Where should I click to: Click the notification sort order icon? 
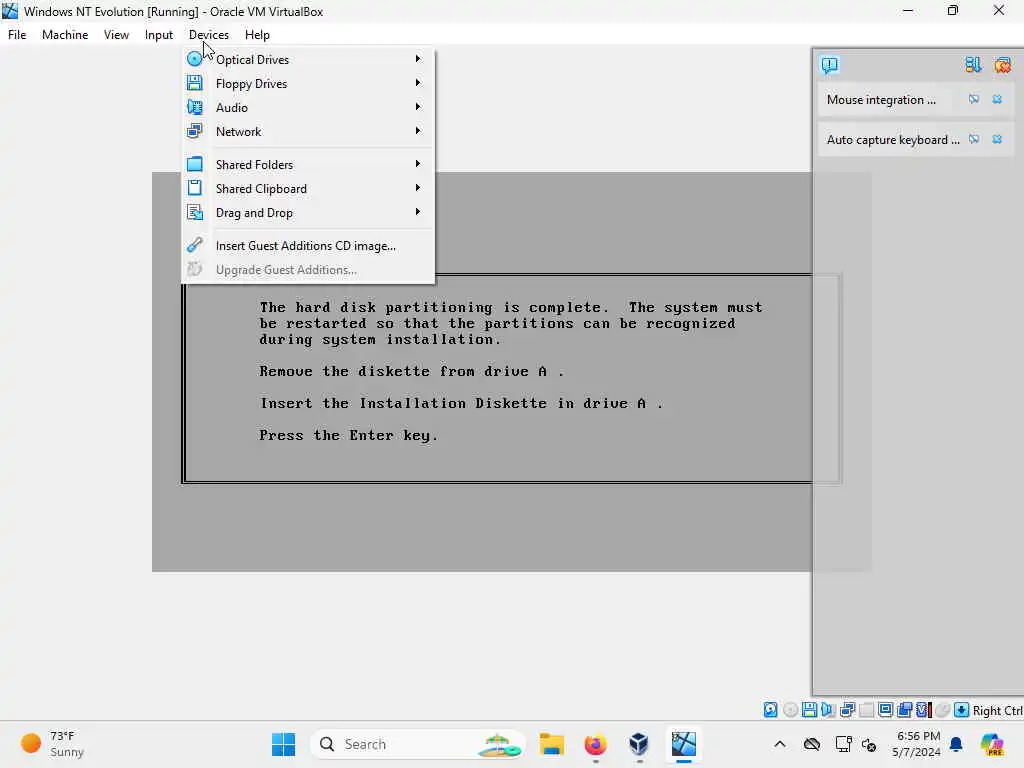pos(973,65)
